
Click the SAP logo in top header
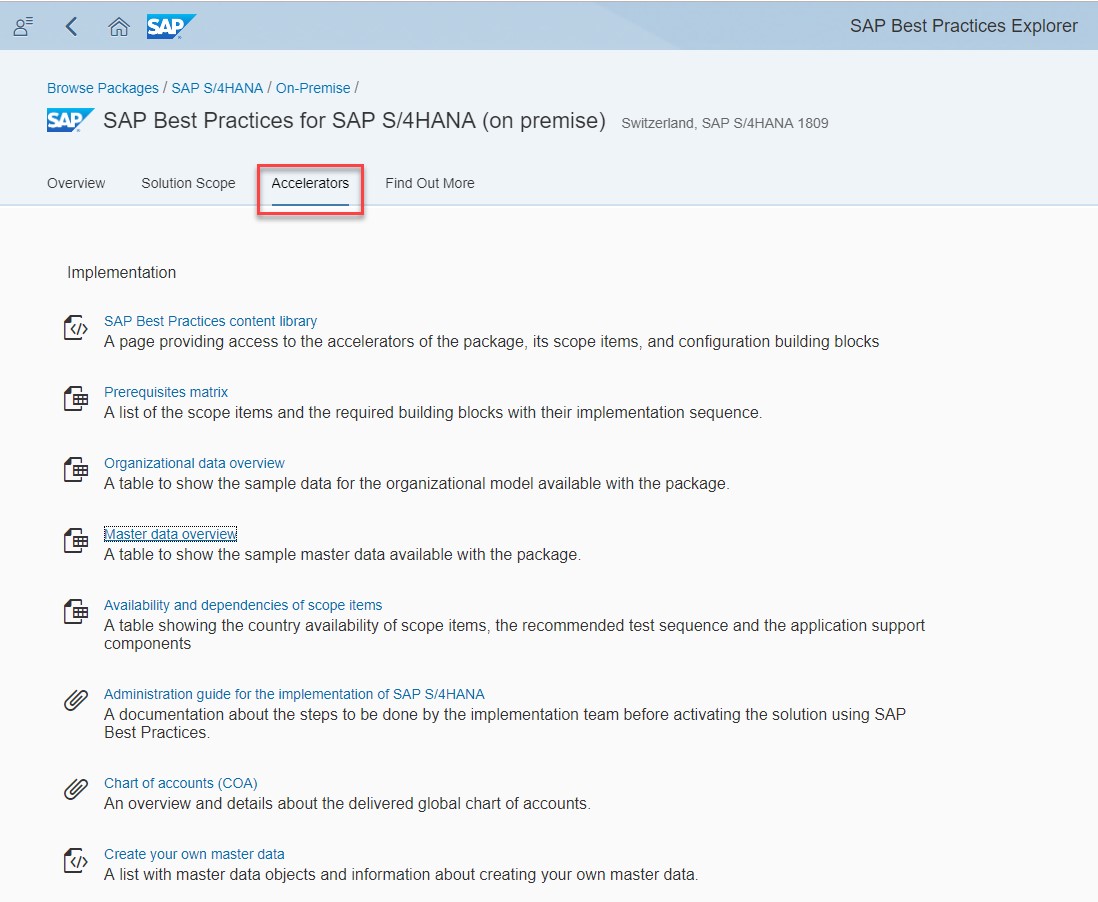point(170,26)
